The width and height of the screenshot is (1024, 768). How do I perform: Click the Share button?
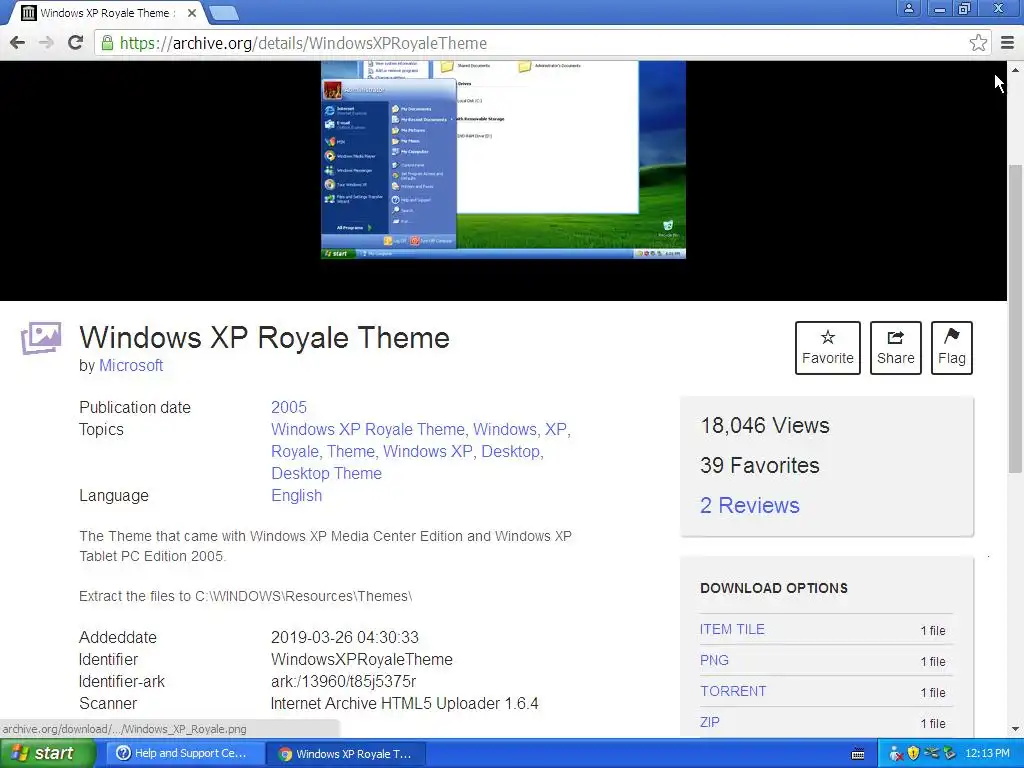click(895, 348)
